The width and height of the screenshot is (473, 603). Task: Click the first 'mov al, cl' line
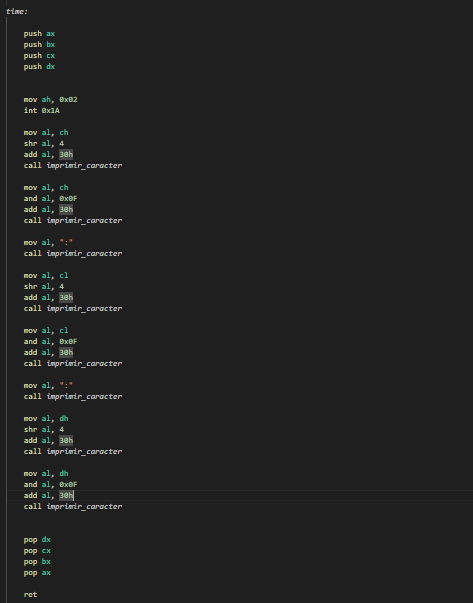pyautogui.click(x=46, y=276)
